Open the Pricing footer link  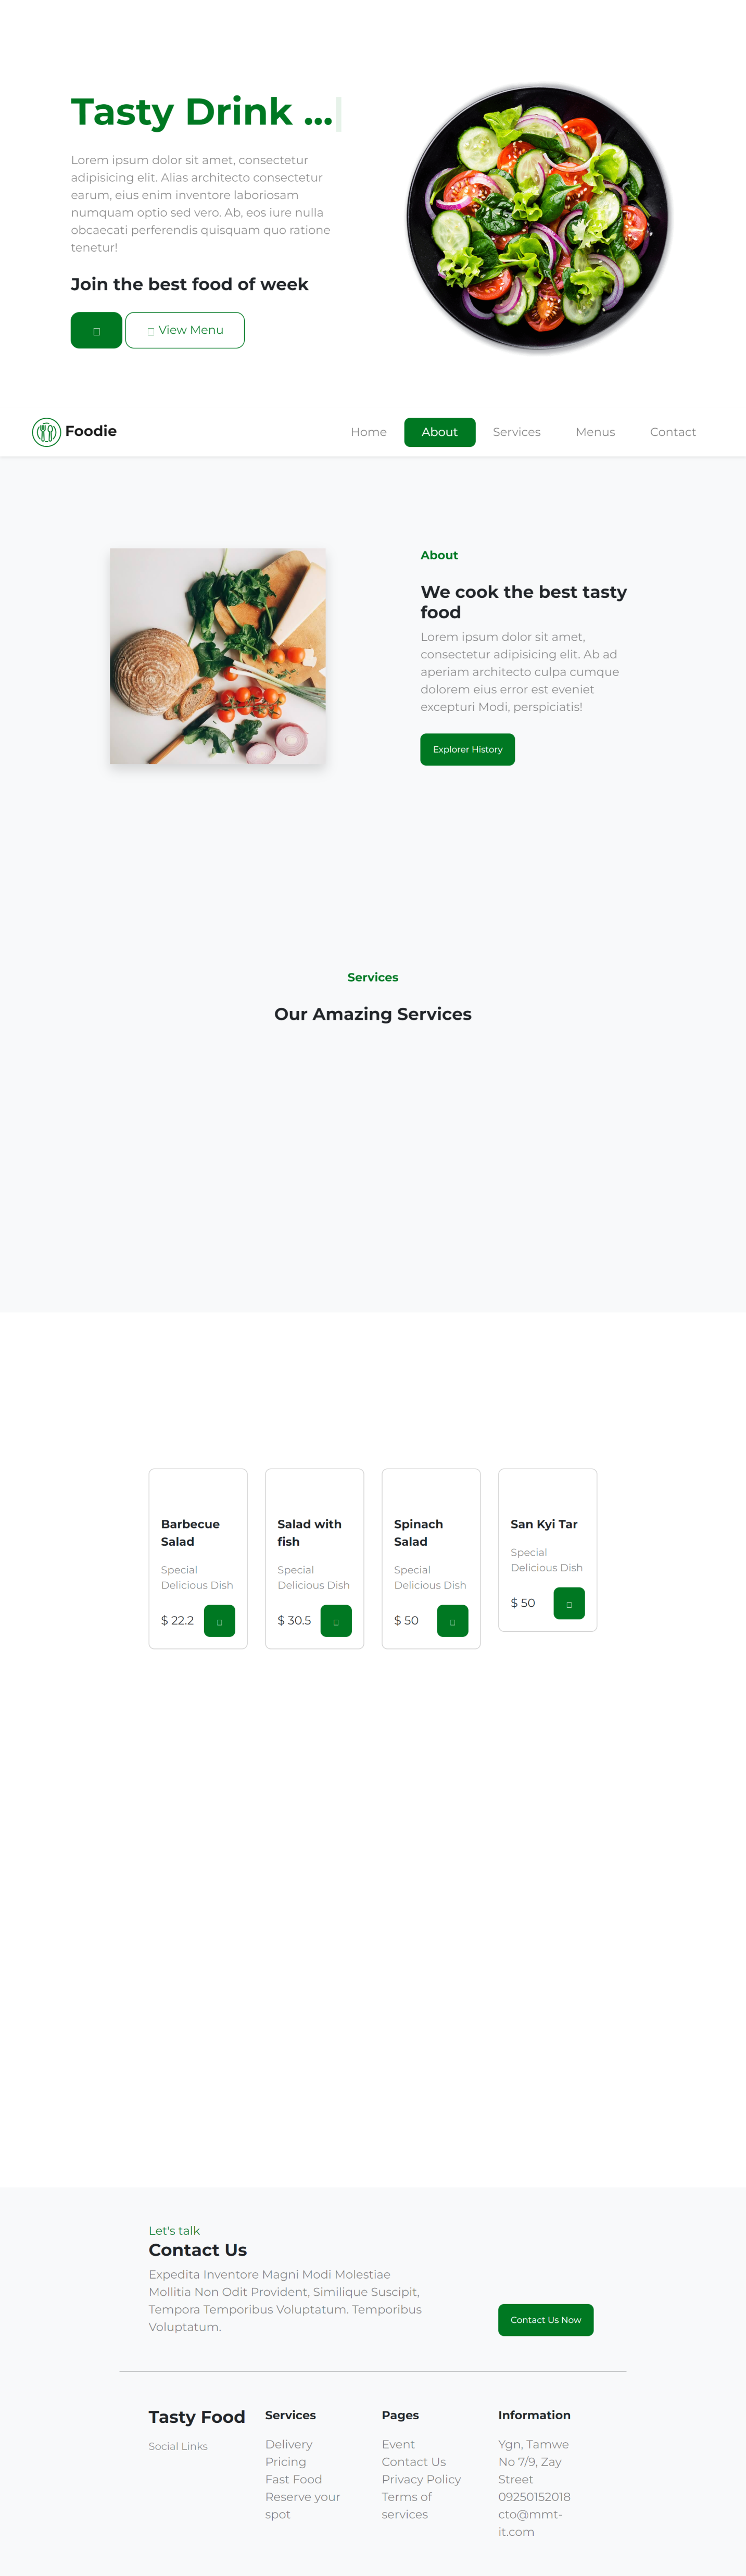pyautogui.click(x=286, y=2462)
